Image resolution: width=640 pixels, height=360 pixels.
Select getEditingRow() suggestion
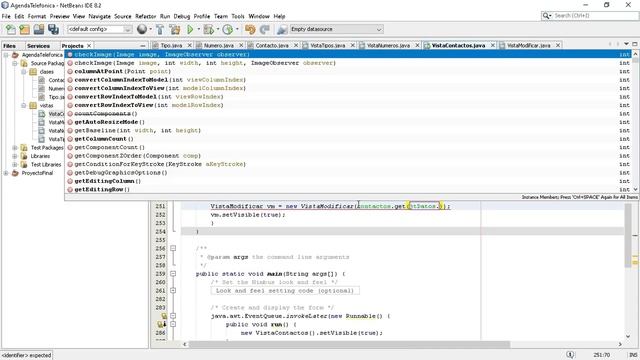pyautogui.click(x=349, y=189)
